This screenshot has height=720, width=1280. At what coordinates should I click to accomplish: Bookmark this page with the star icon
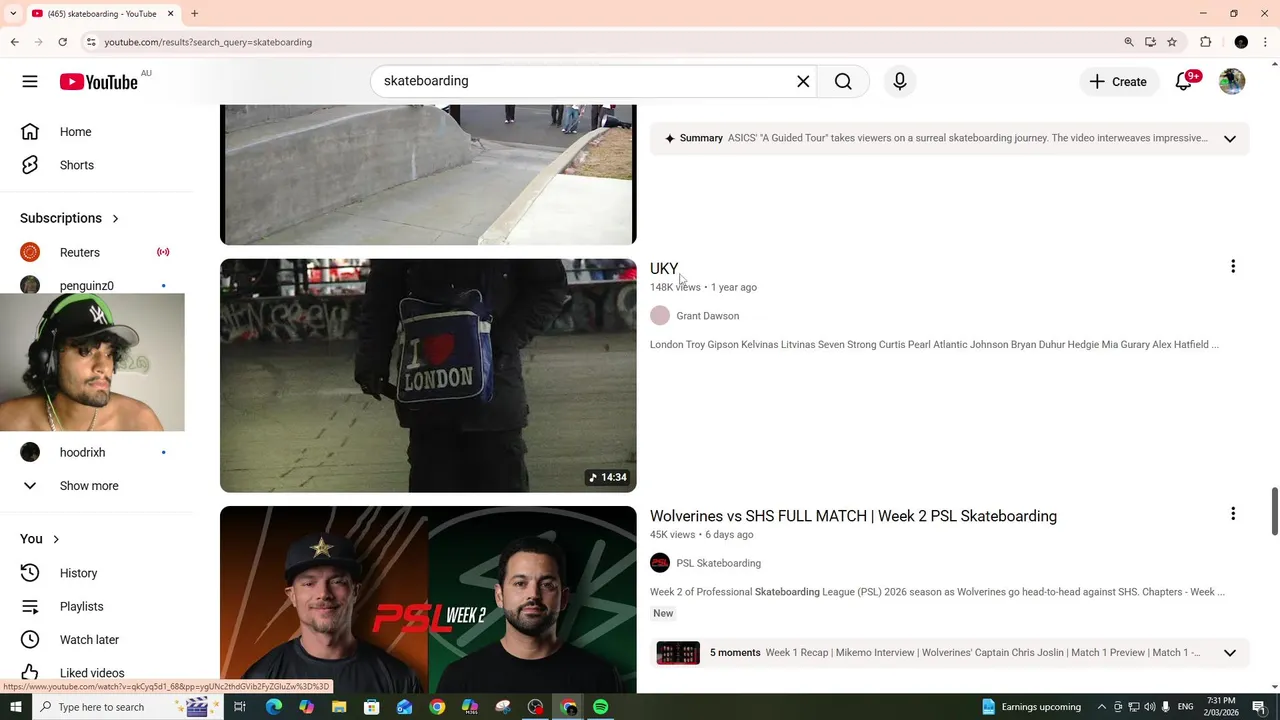(x=1172, y=42)
